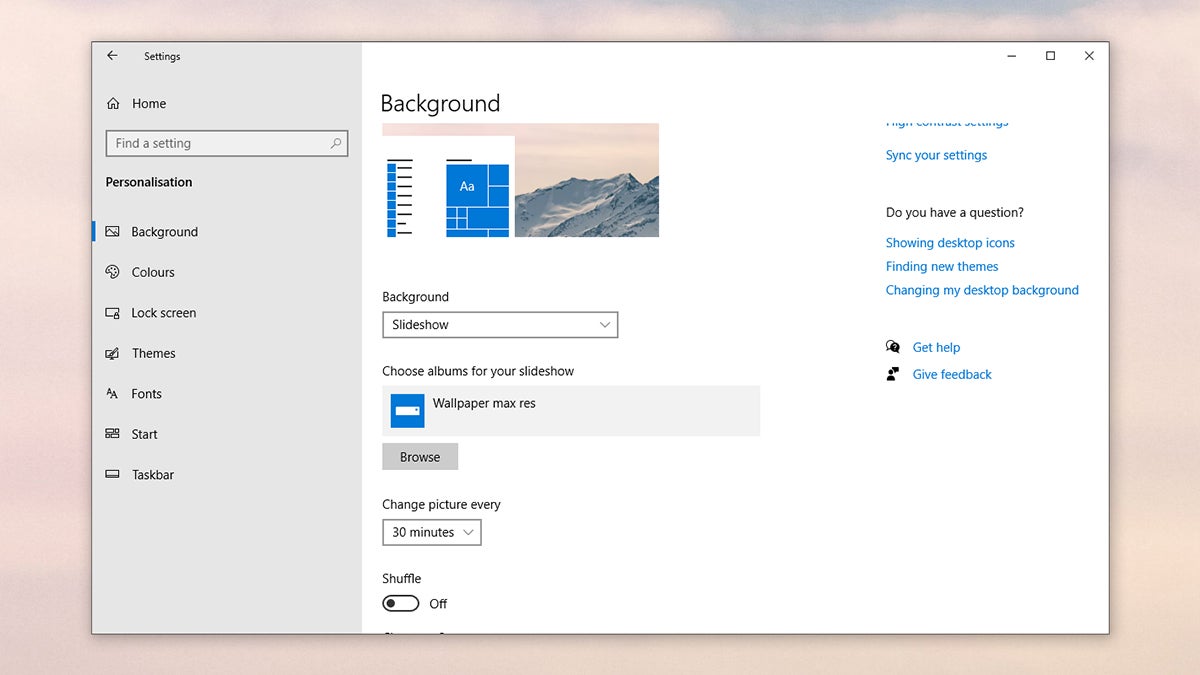
Task: Open the Background type dropdown showing Slideshow
Action: click(x=500, y=324)
